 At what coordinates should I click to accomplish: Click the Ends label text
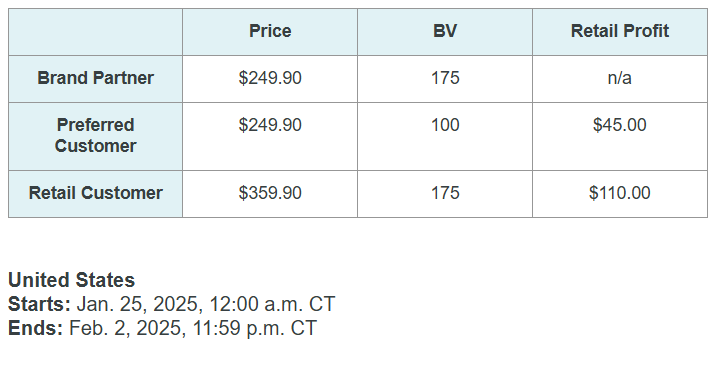36,328
